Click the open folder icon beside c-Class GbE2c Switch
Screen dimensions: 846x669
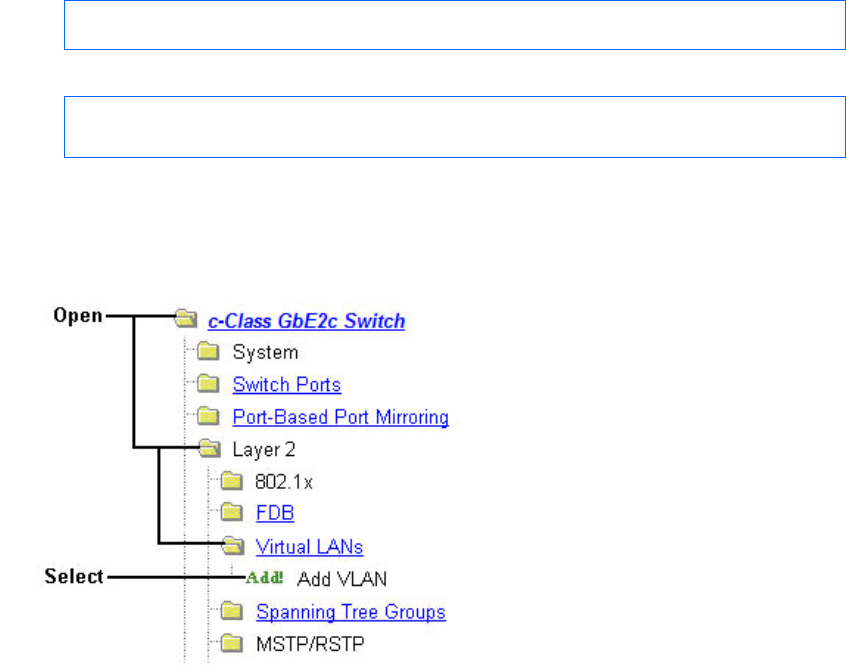[x=184, y=321]
